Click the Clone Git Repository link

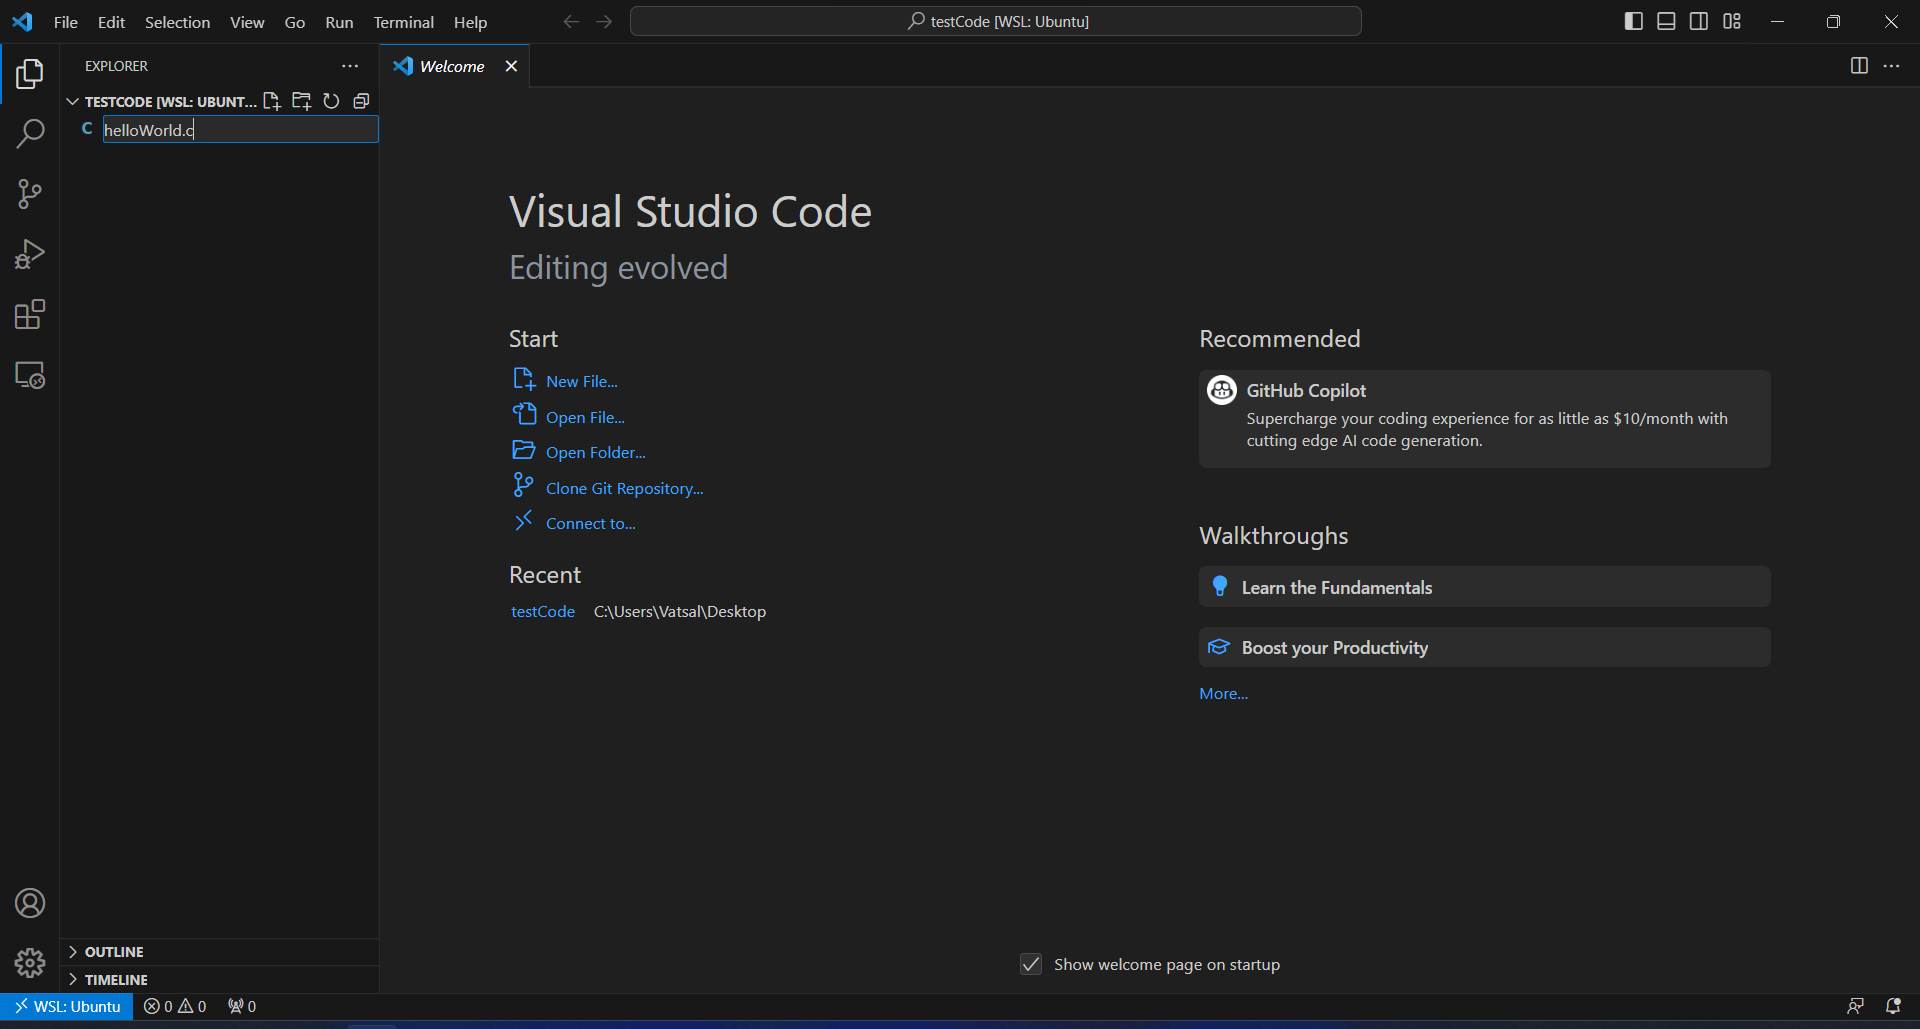pos(624,488)
